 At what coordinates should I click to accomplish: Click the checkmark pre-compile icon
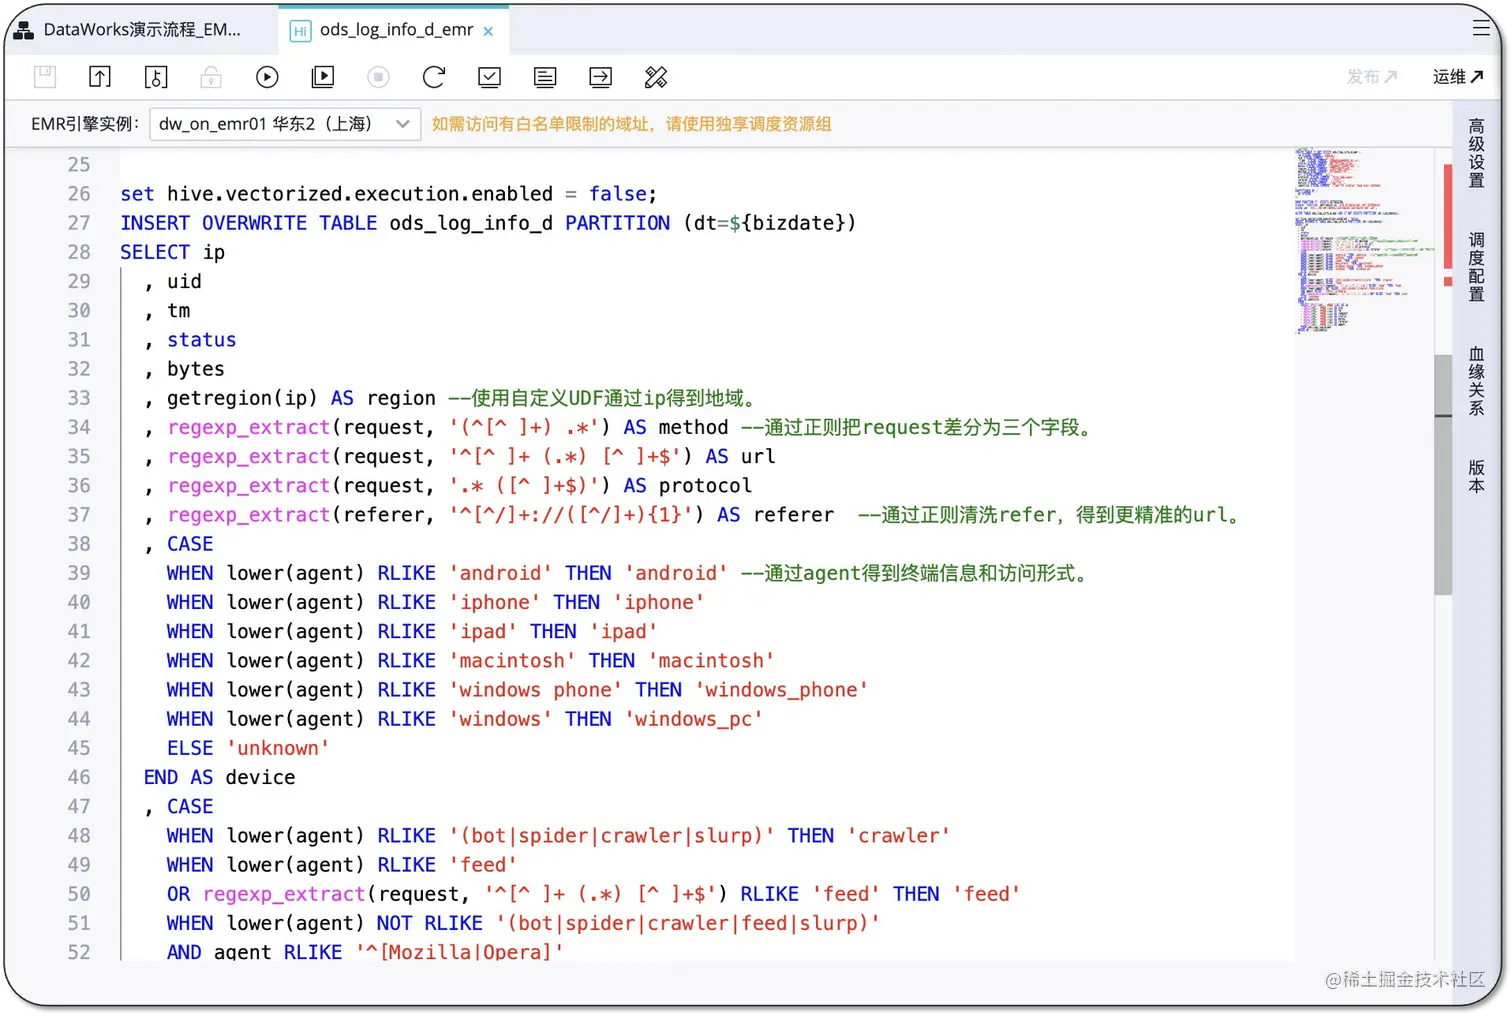tap(489, 77)
